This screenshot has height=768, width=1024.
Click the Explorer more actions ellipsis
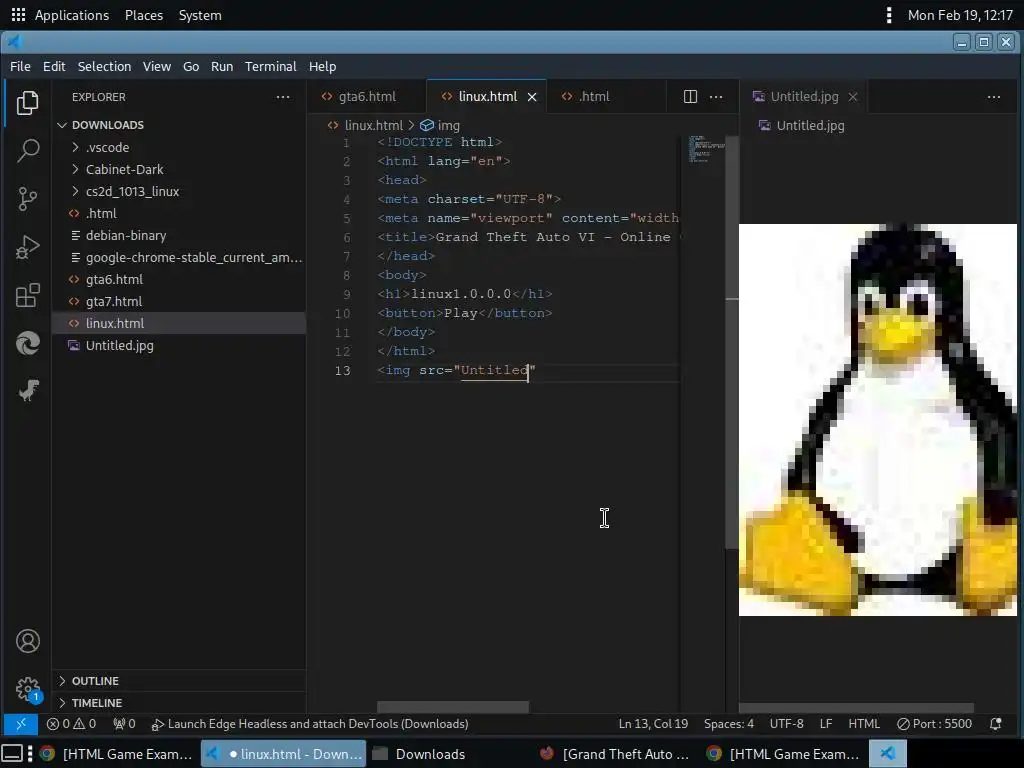click(x=283, y=97)
